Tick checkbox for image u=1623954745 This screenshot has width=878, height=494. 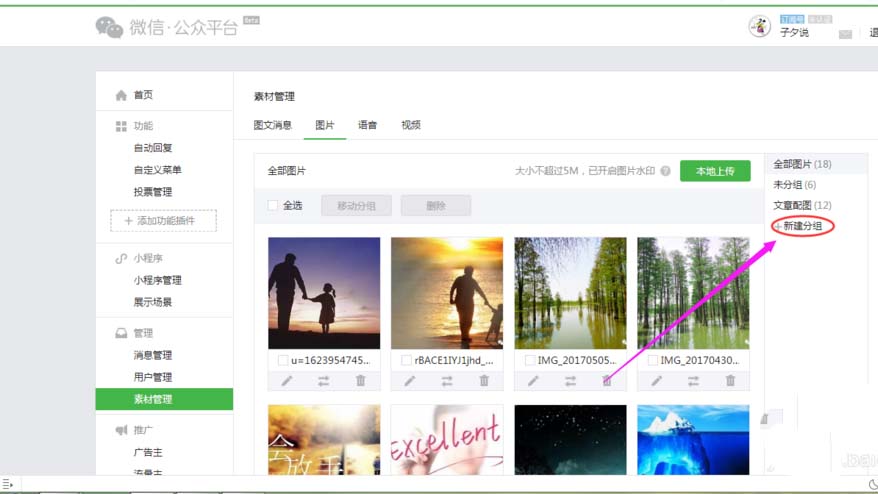pos(283,360)
